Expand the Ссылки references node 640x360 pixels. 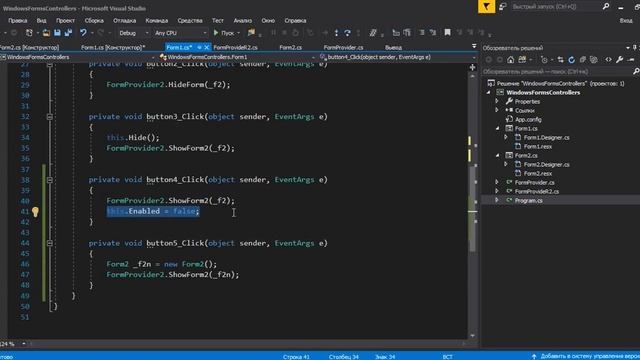point(497,110)
